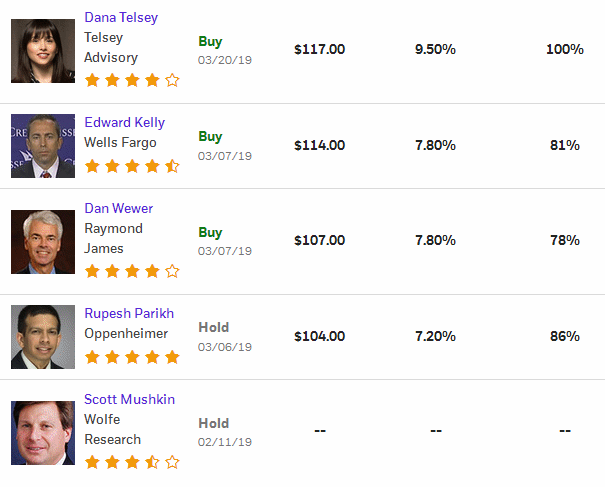Screen dimensions: 605x487
Task: Open Dana Telsey's analyst profile link
Action: 121,18
